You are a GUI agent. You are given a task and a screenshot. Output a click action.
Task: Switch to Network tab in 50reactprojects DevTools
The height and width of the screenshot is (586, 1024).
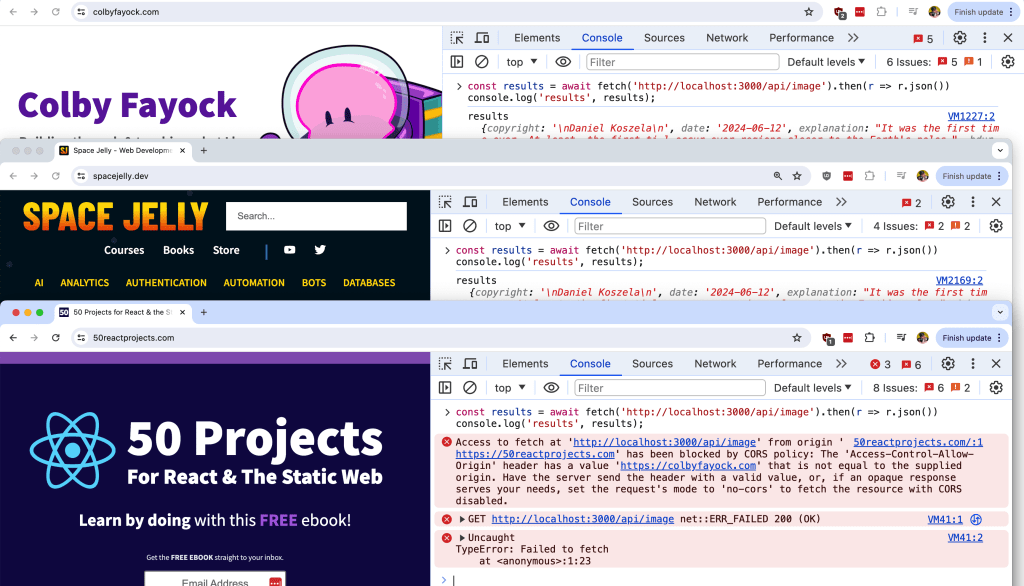point(715,364)
